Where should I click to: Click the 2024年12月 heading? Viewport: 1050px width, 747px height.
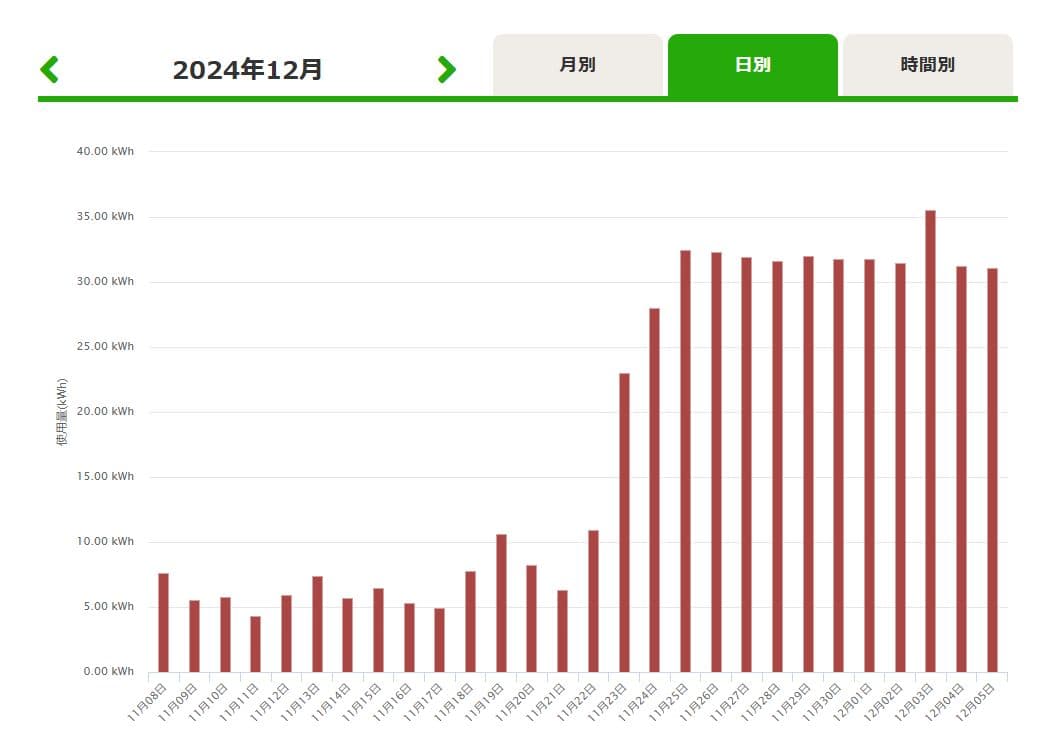coord(247,70)
